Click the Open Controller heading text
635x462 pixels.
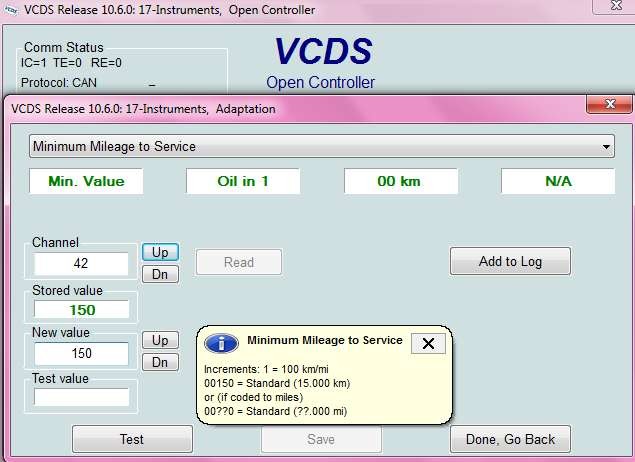tap(320, 82)
